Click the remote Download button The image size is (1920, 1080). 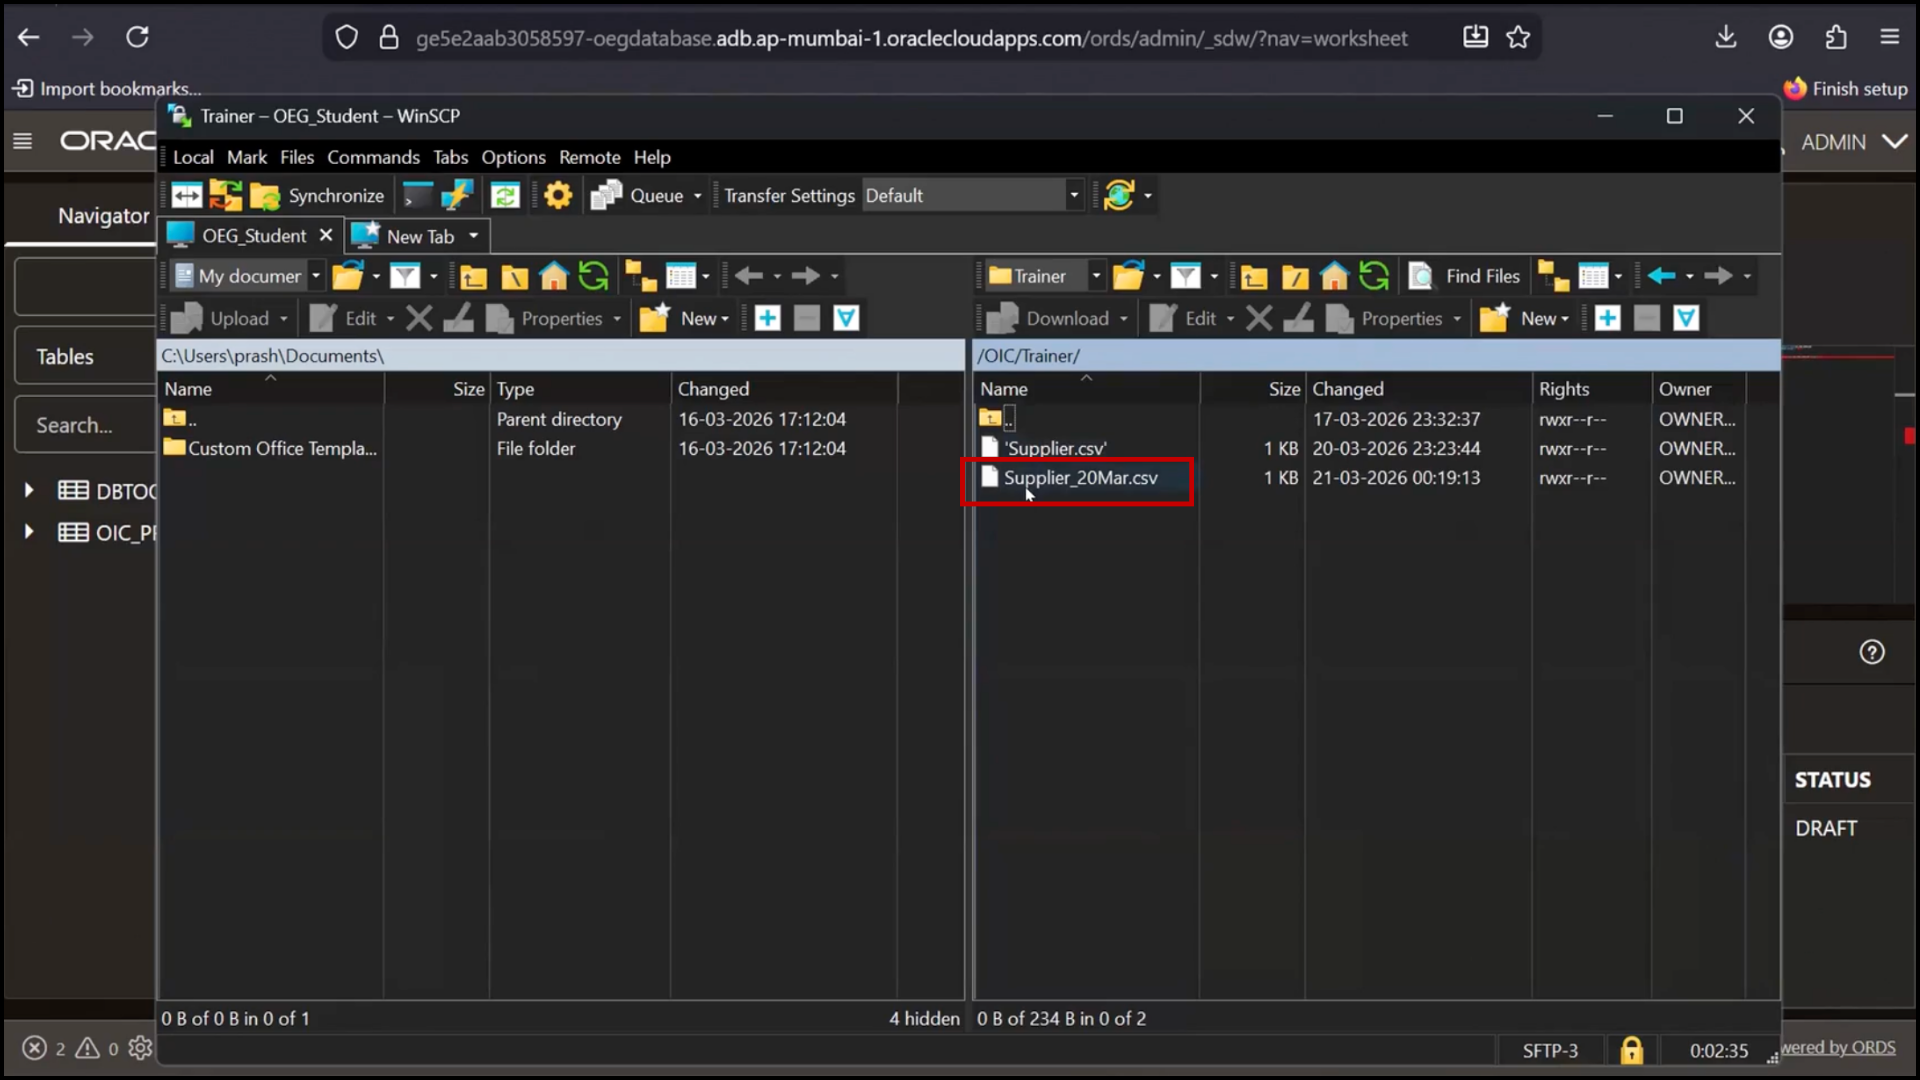coord(1048,319)
